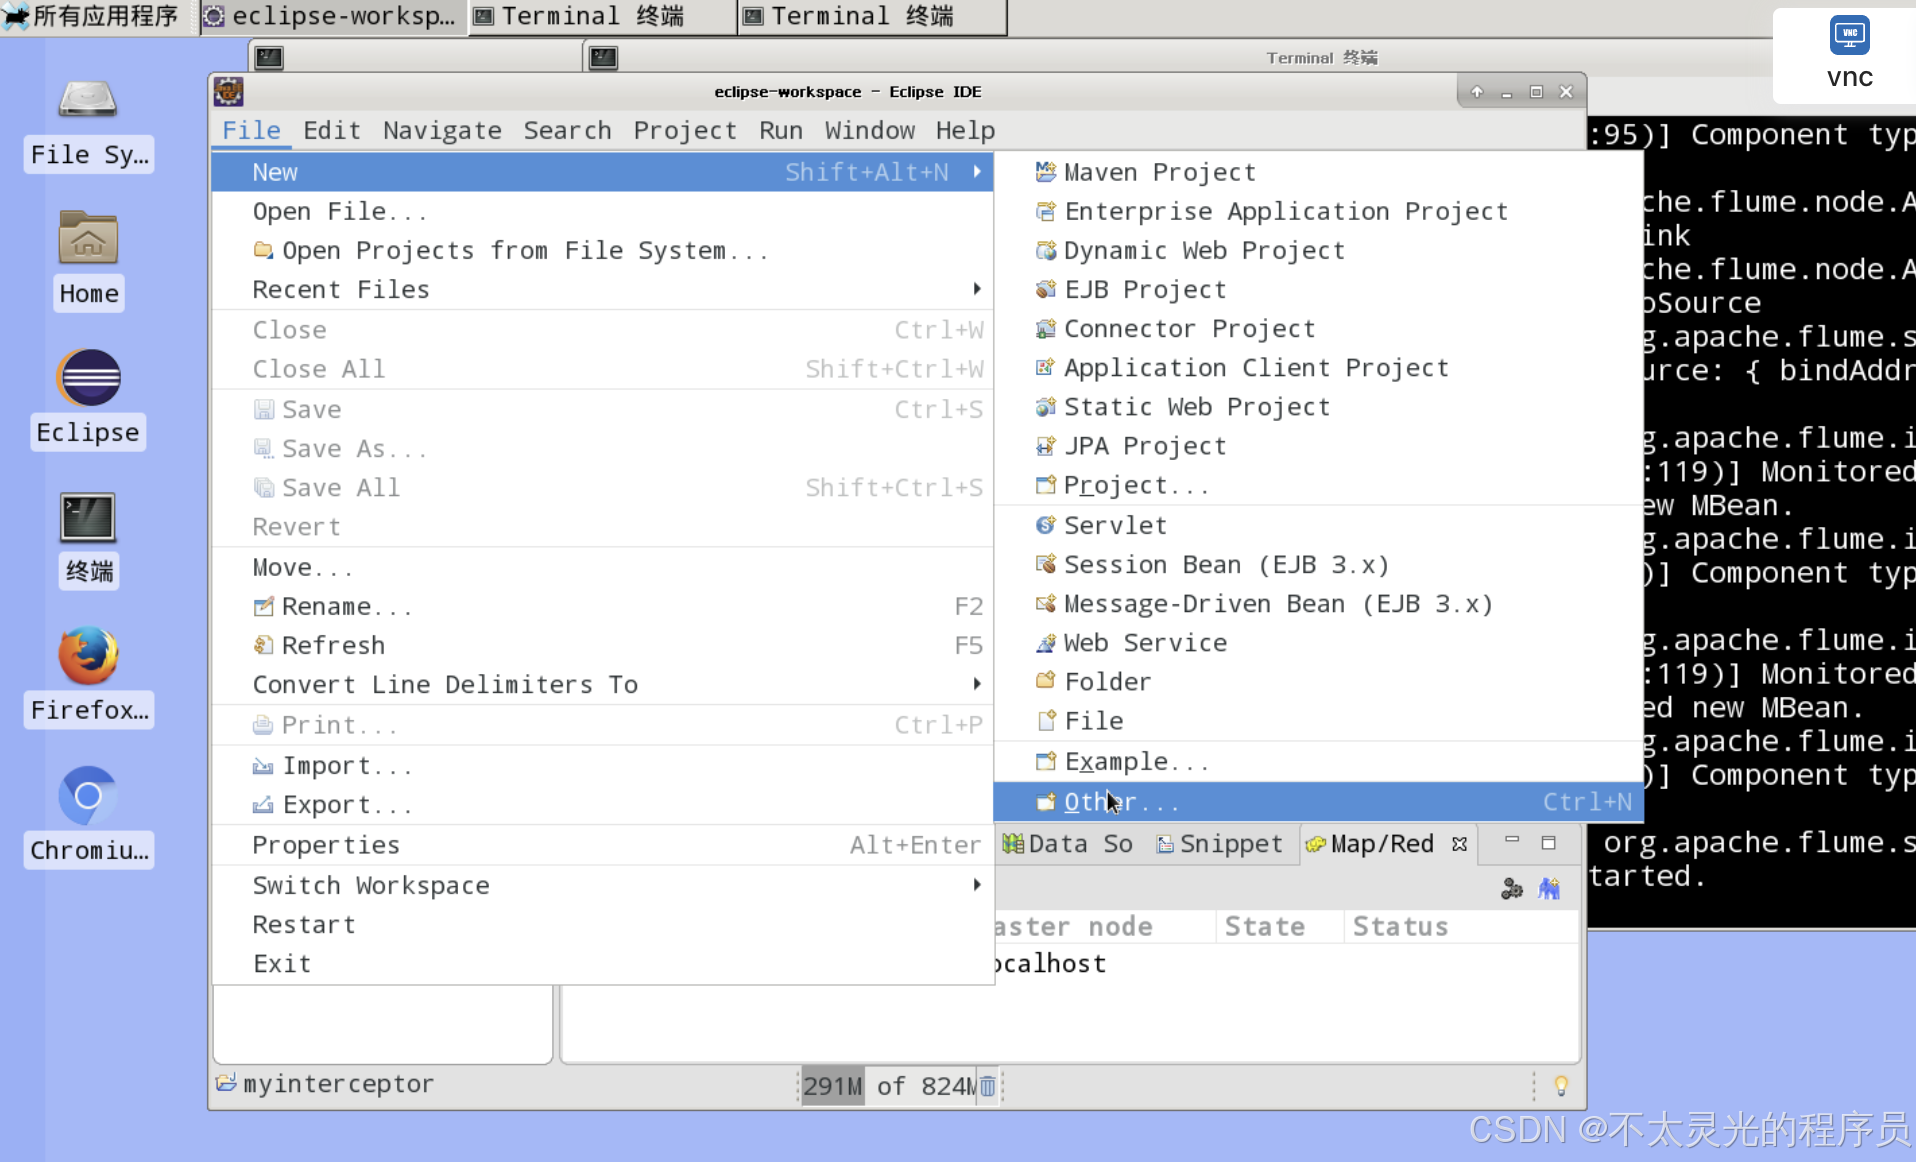Screen dimensions: 1916x1162
Task: Pick Connector Project option
Action: (1318, 328)
